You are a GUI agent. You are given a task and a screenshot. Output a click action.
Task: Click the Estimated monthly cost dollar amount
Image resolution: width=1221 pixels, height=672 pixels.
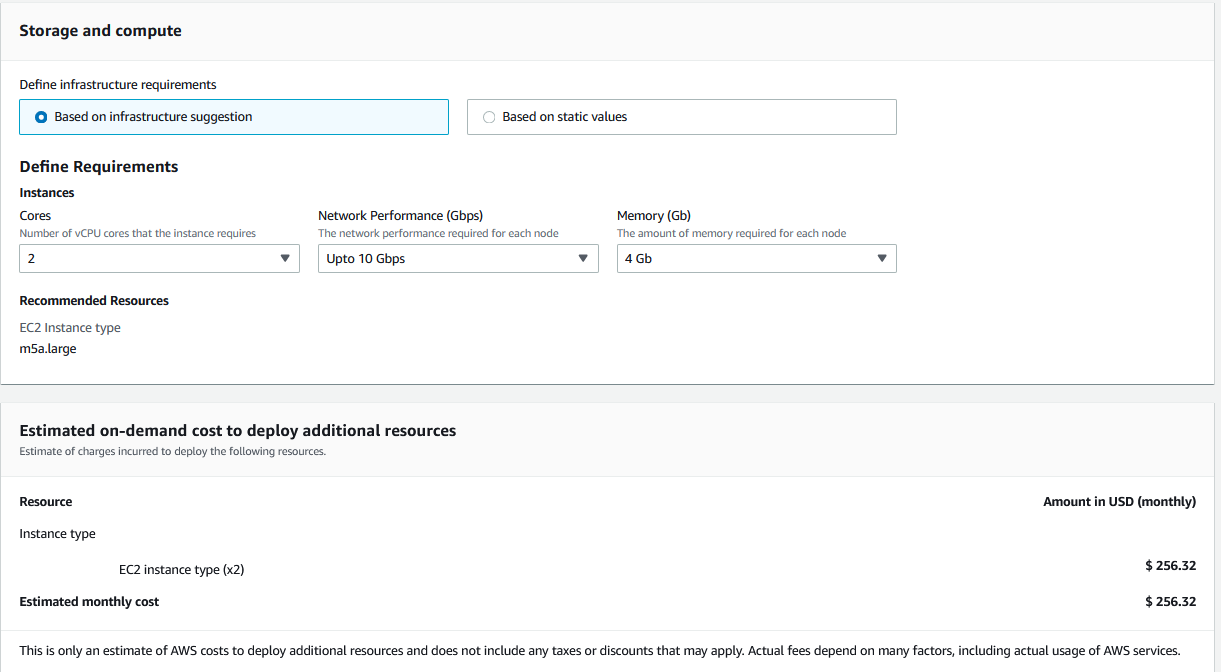pyautogui.click(x=1170, y=602)
